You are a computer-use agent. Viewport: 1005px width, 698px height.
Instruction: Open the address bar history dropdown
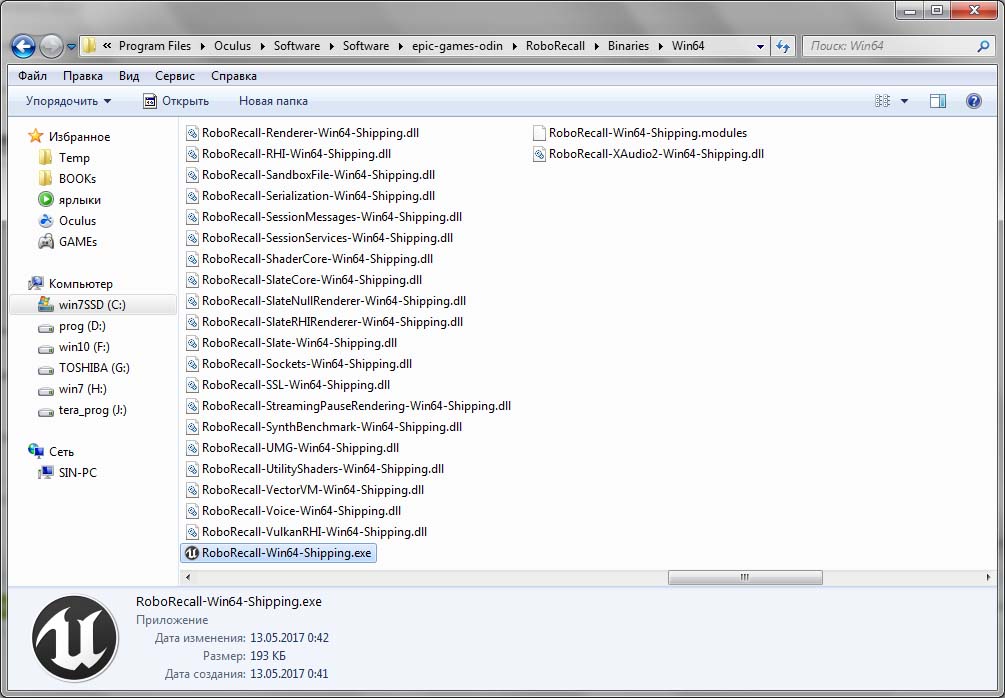point(760,46)
